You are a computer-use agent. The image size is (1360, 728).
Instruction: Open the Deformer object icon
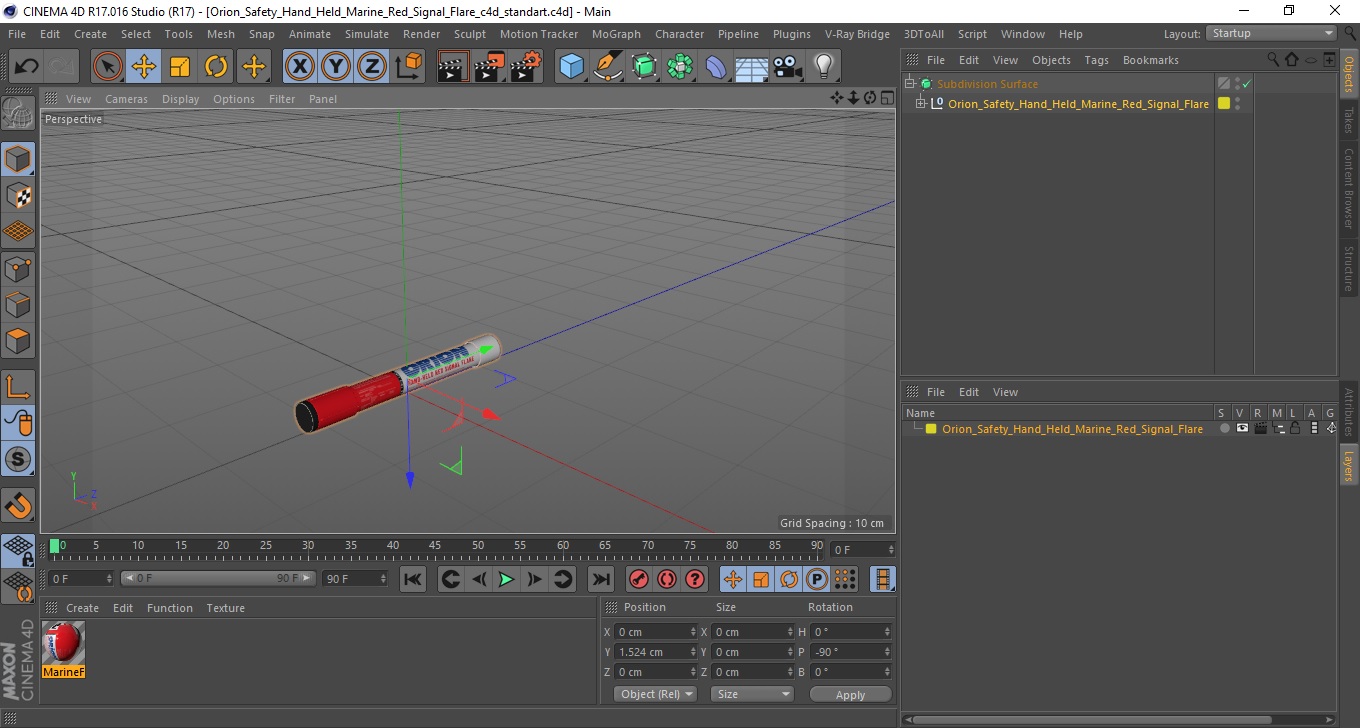(716, 67)
